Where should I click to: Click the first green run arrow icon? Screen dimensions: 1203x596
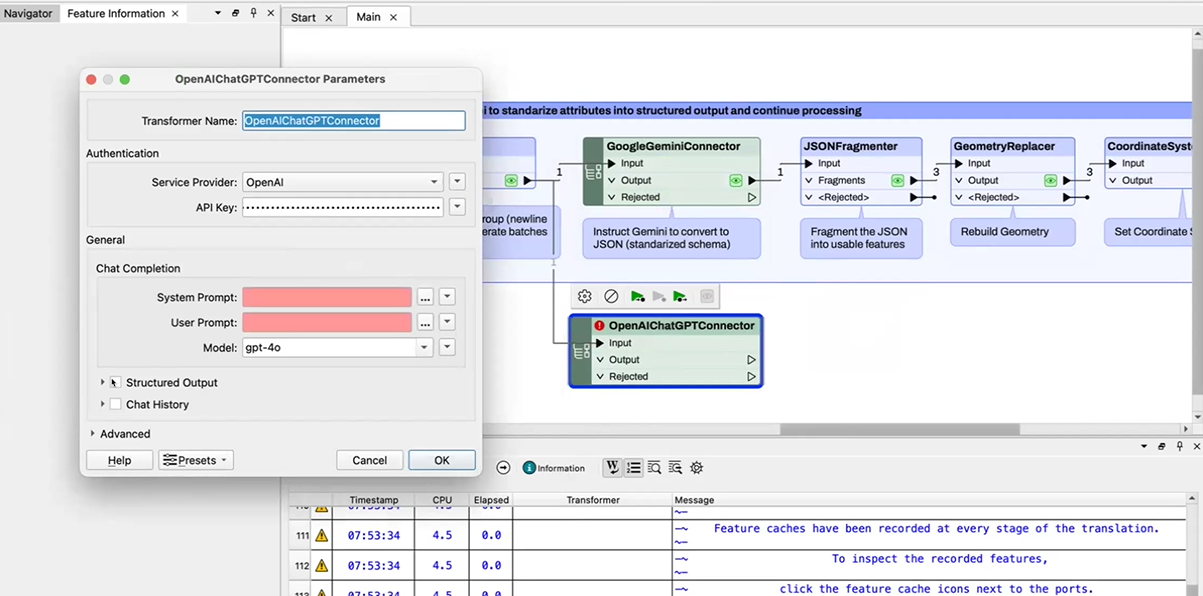click(637, 297)
